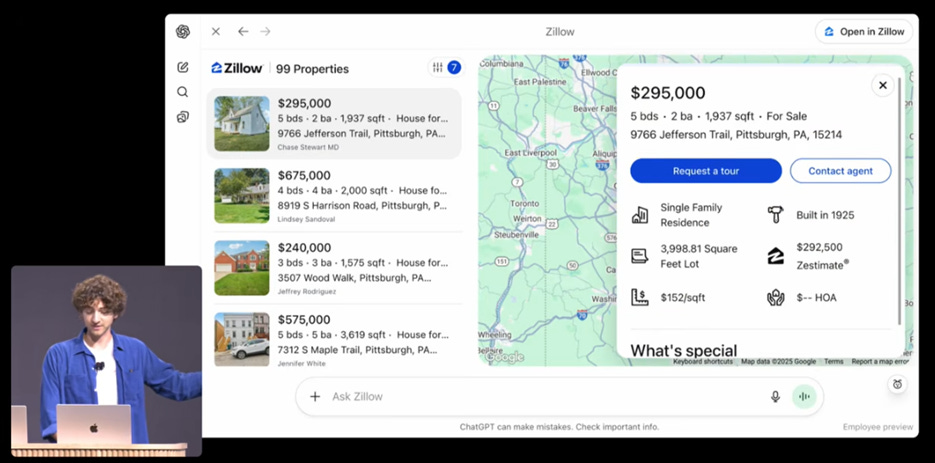Click the lot size icon
This screenshot has height=463, width=935.
pyautogui.click(x=640, y=256)
